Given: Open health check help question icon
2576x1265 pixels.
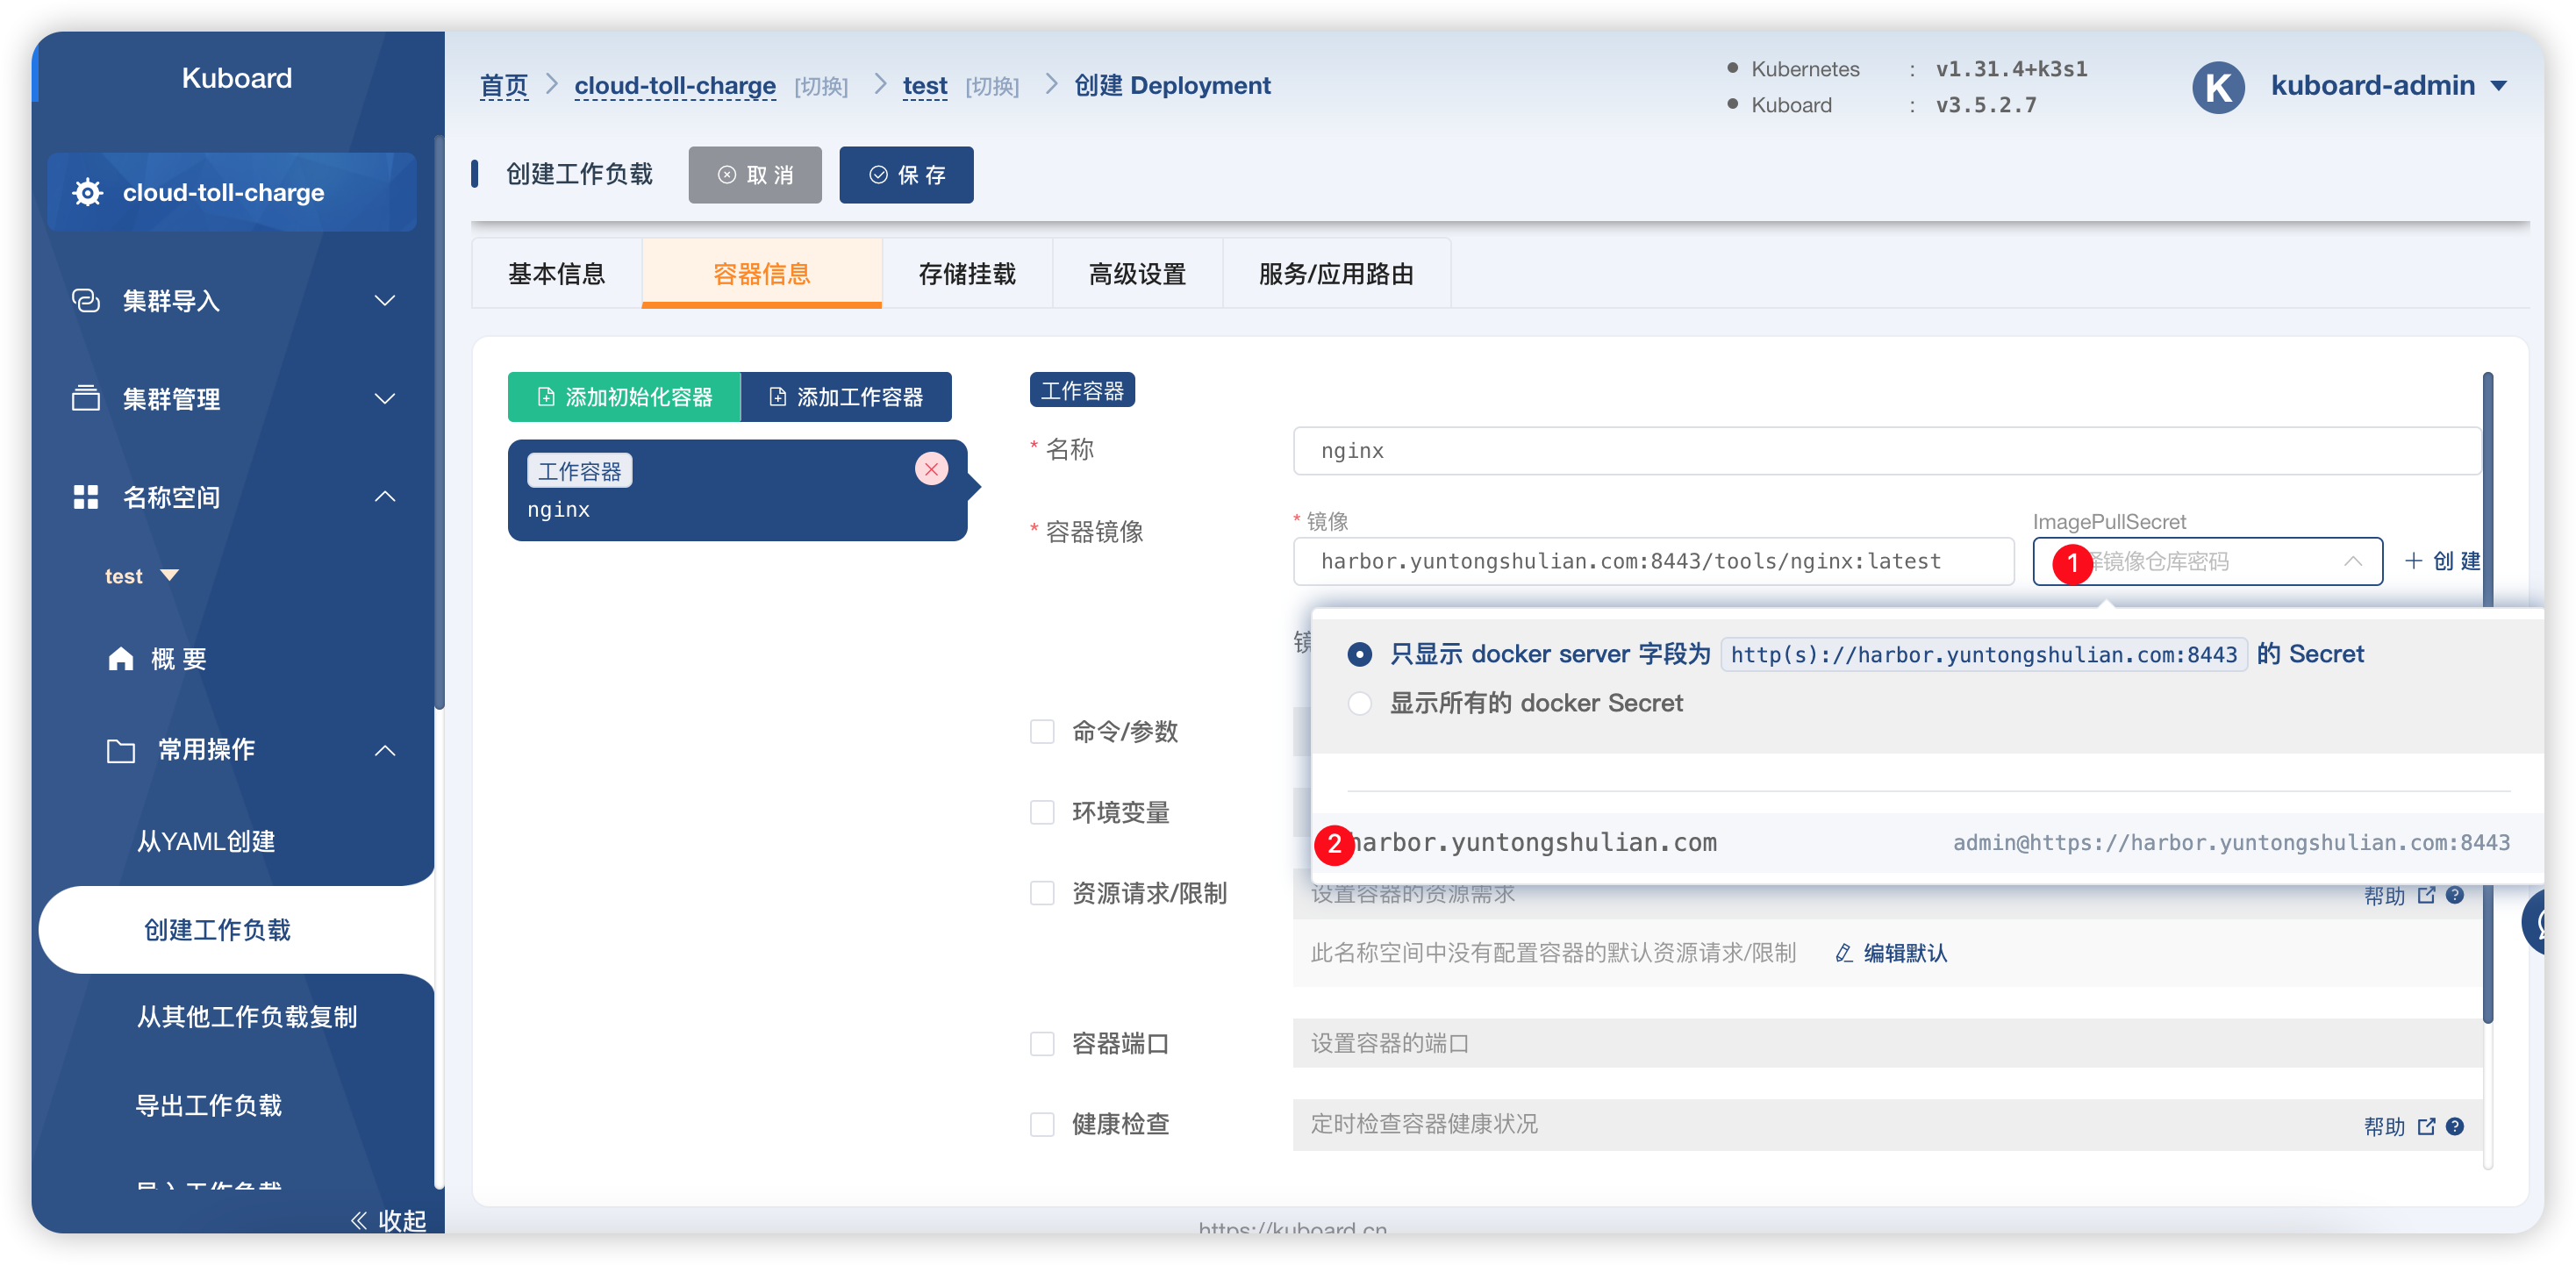Looking at the screenshot, I should [2455, 1126].
